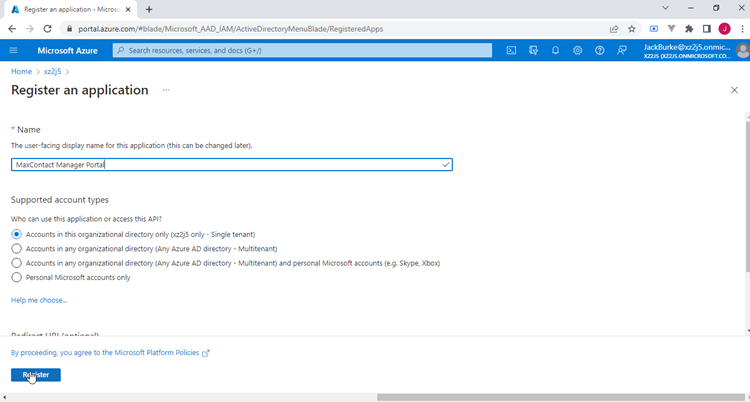
Task: Click the horizontal scrollbar thumb
Action: 560,397
